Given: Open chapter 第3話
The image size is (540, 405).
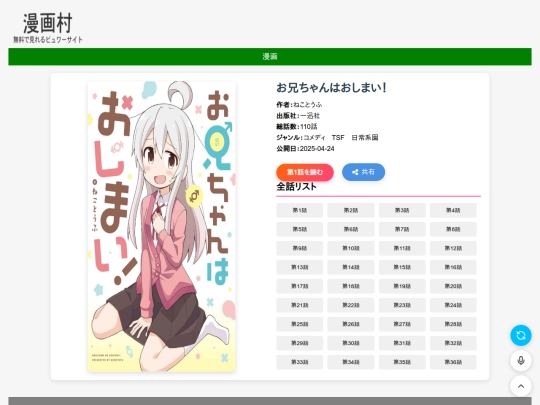Looking at the screenshot, I should (402, 210).
